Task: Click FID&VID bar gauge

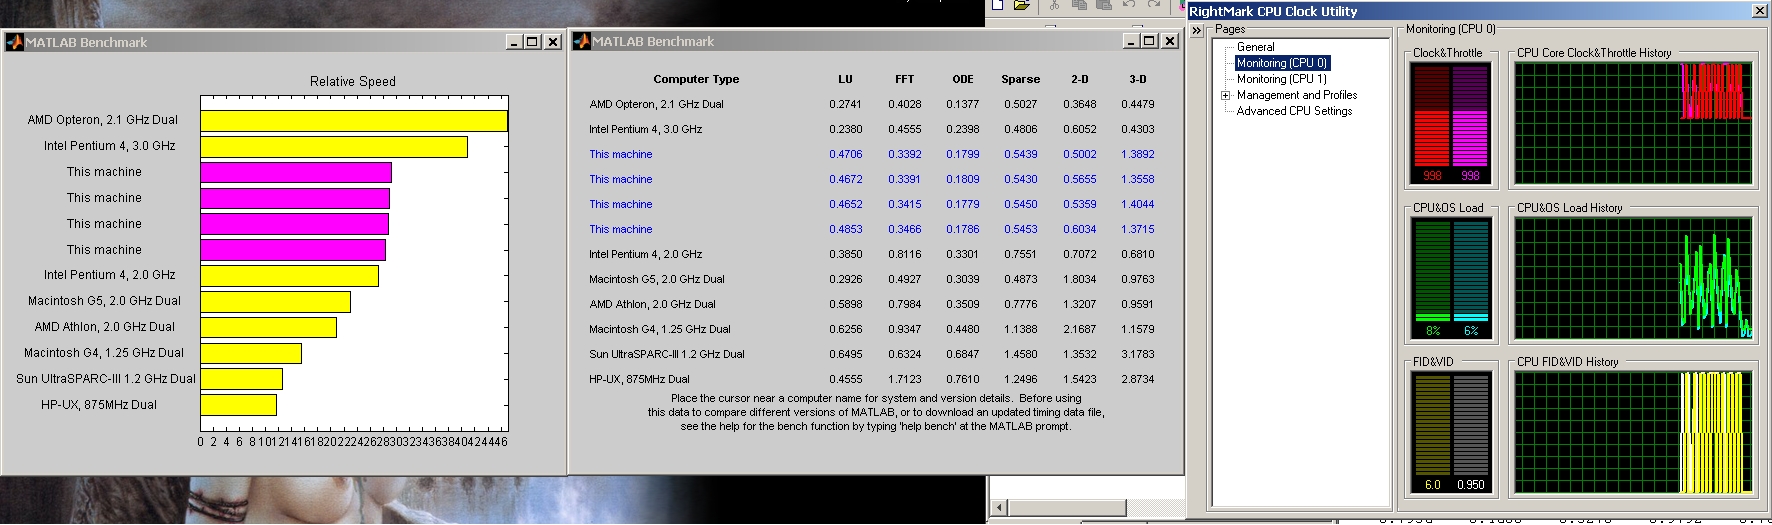Action: click(x=1451, y=433)
